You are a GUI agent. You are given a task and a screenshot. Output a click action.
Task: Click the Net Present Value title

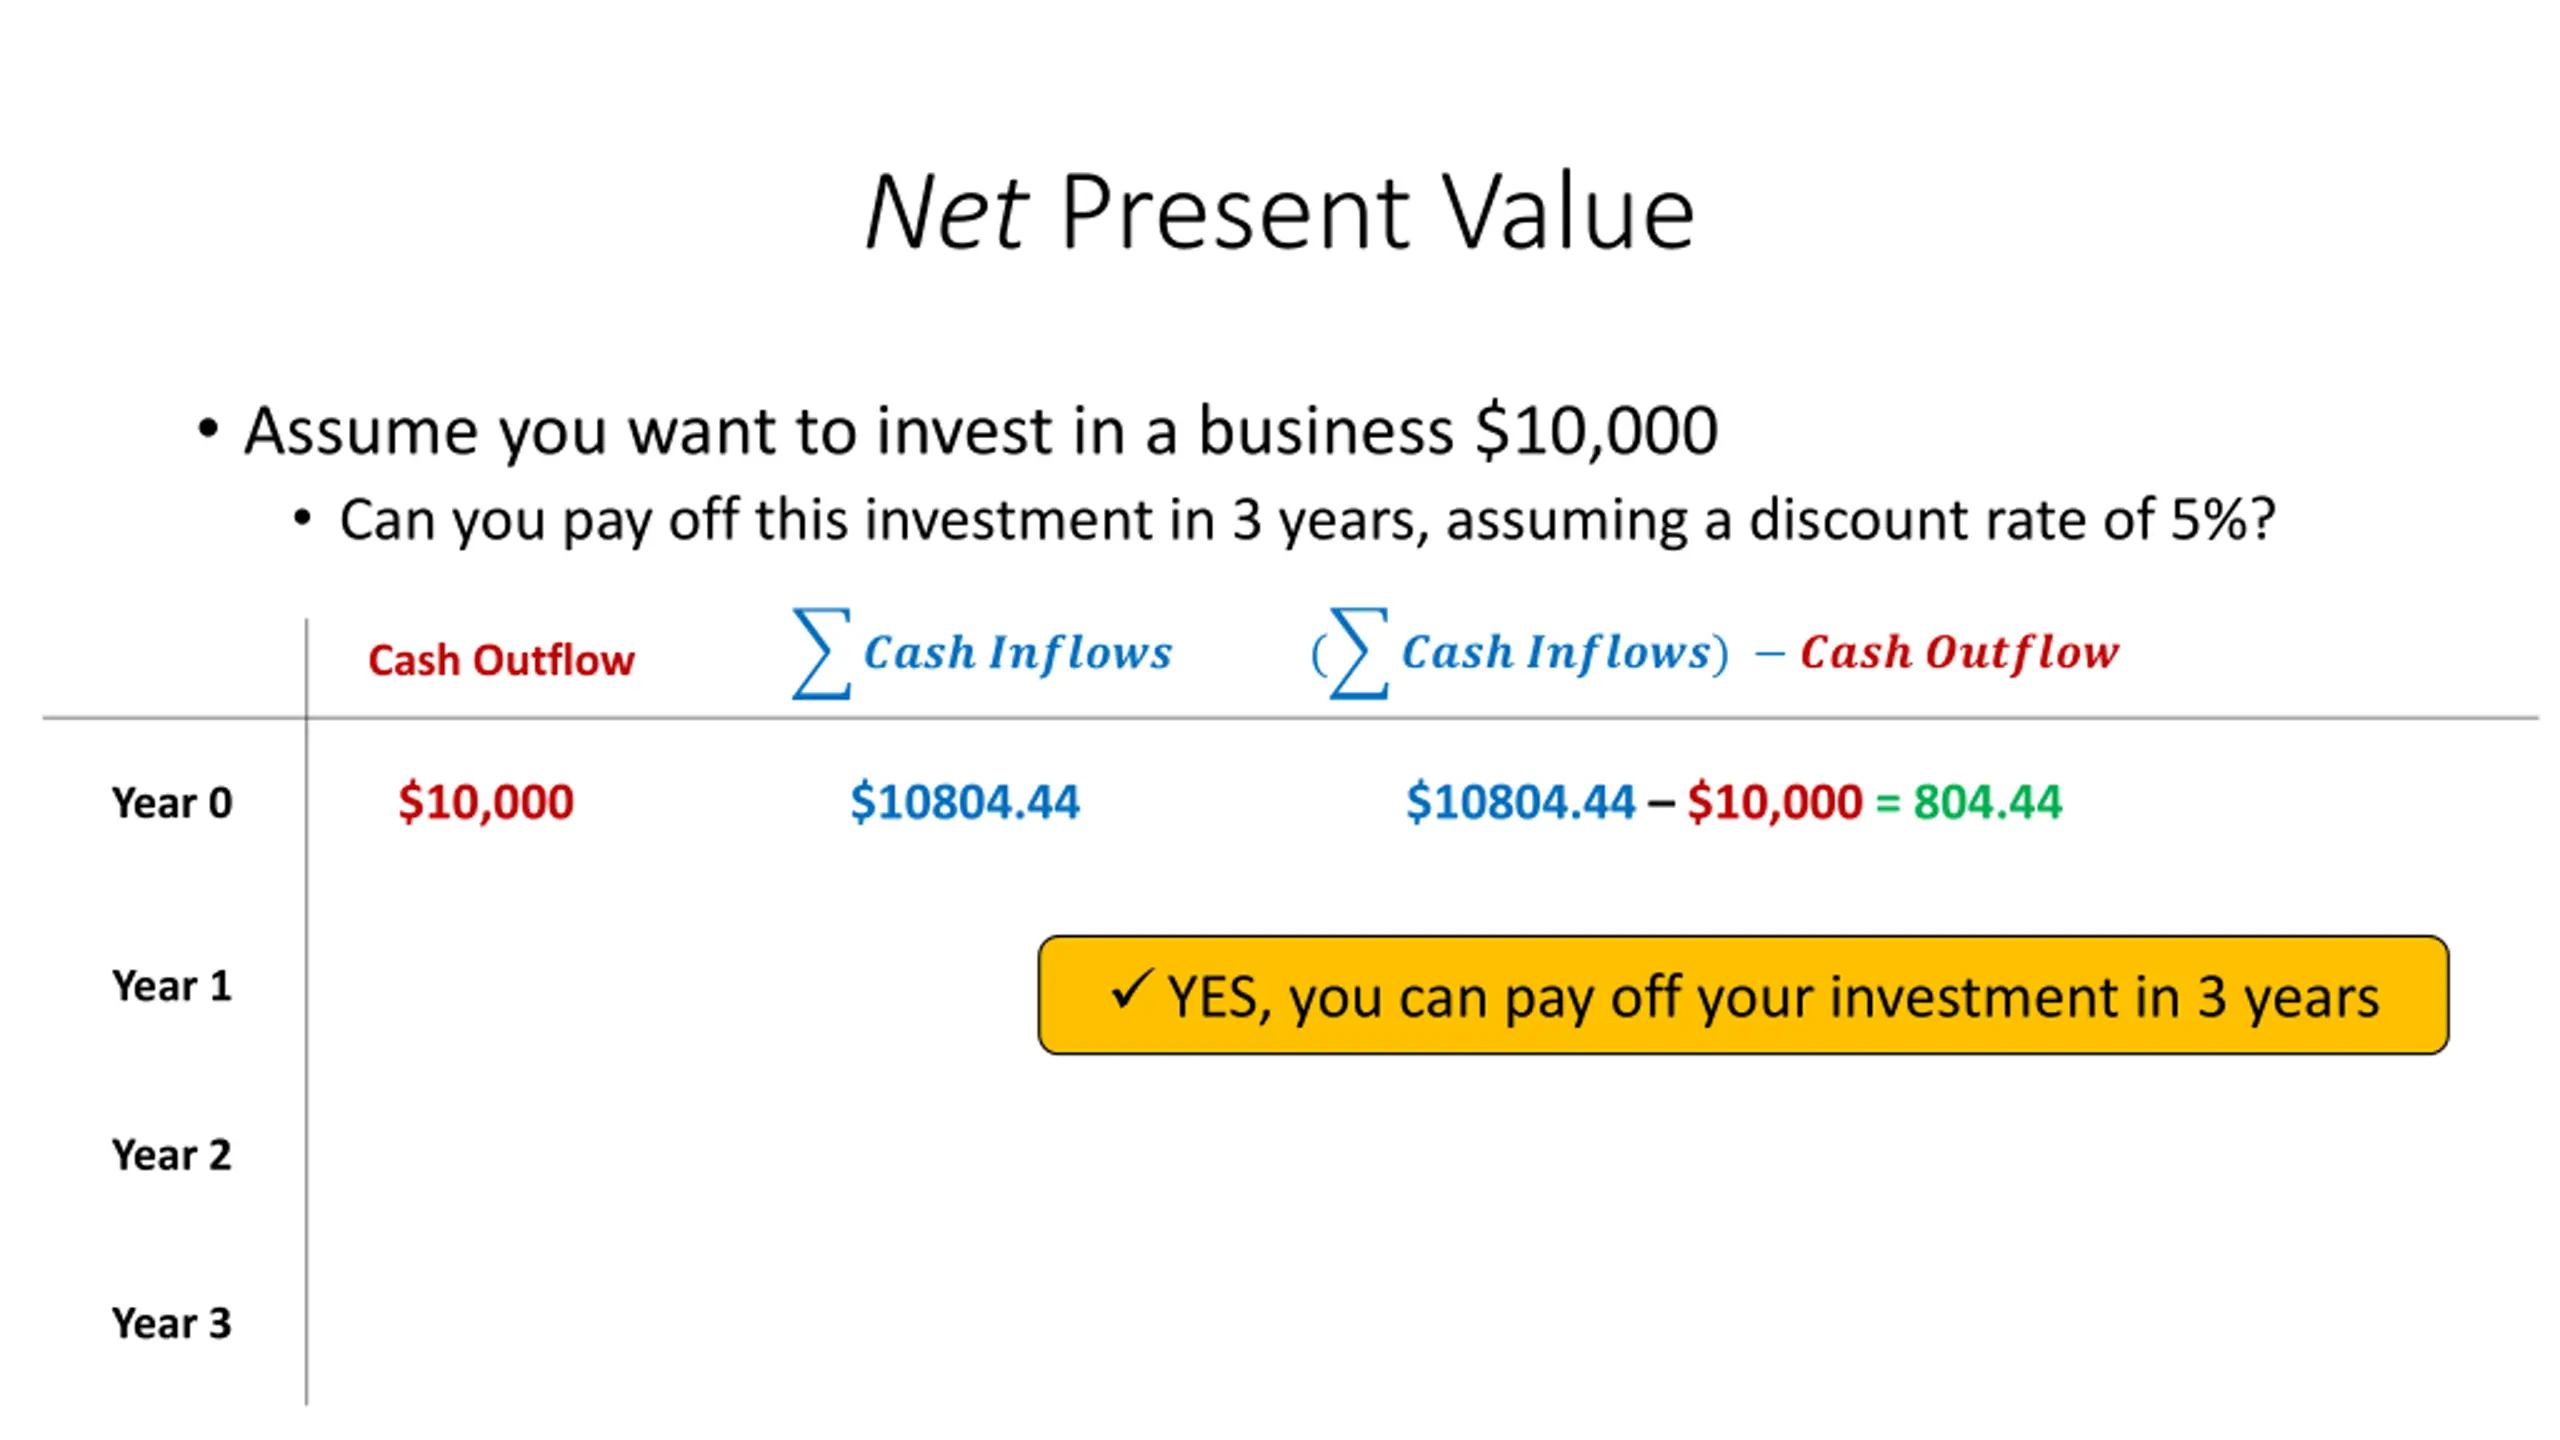pos(1279,212)
